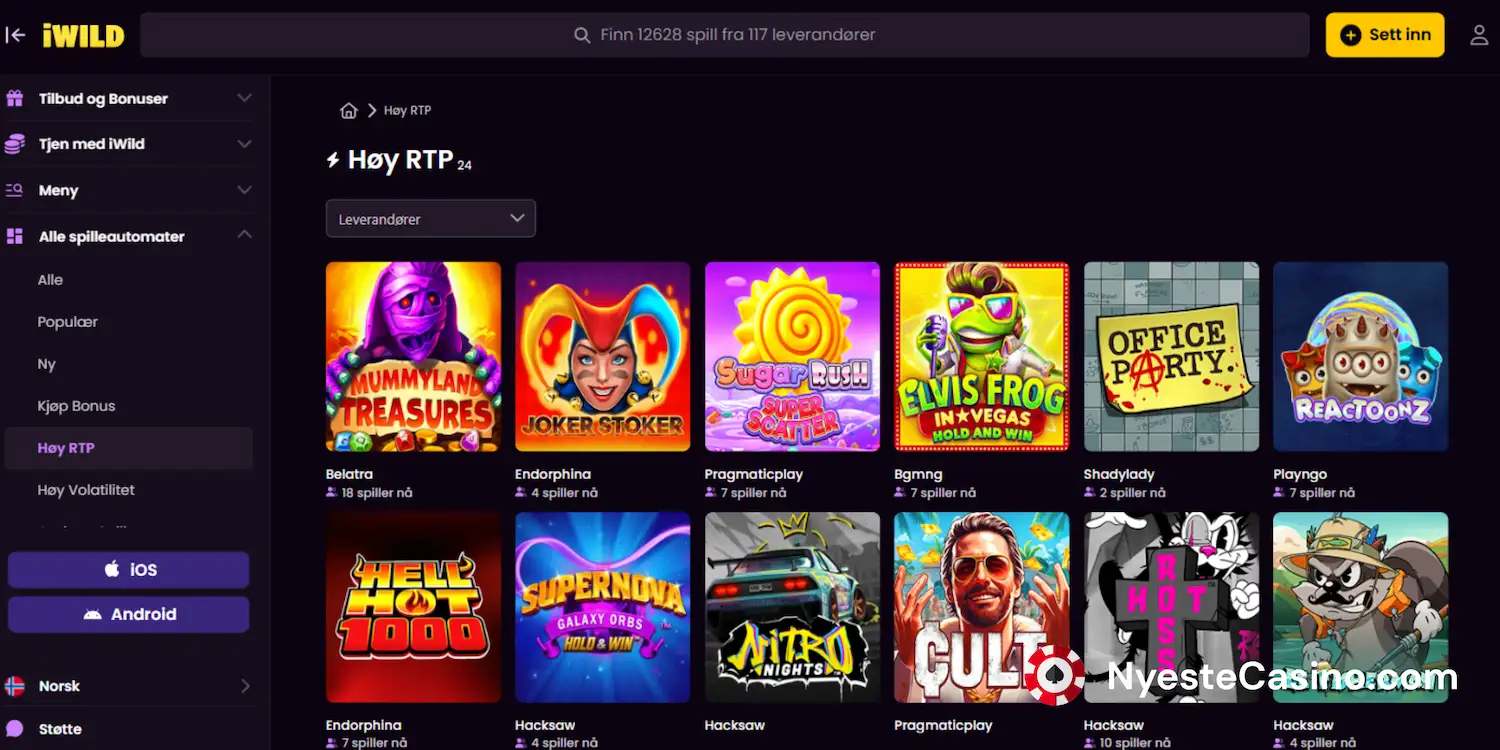
Task: Open the Reactoonz game
Action: pyautogui.click(x=1361, y=357)
